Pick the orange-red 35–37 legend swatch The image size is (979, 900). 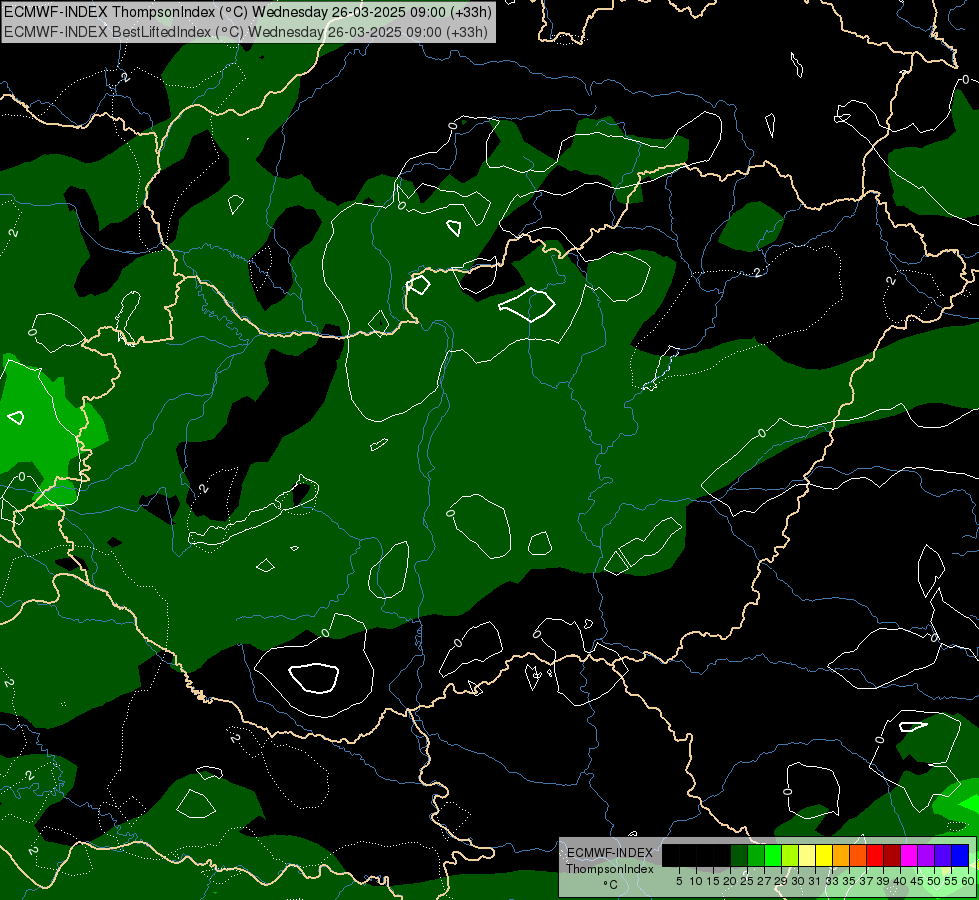click(x=858, y=855)
